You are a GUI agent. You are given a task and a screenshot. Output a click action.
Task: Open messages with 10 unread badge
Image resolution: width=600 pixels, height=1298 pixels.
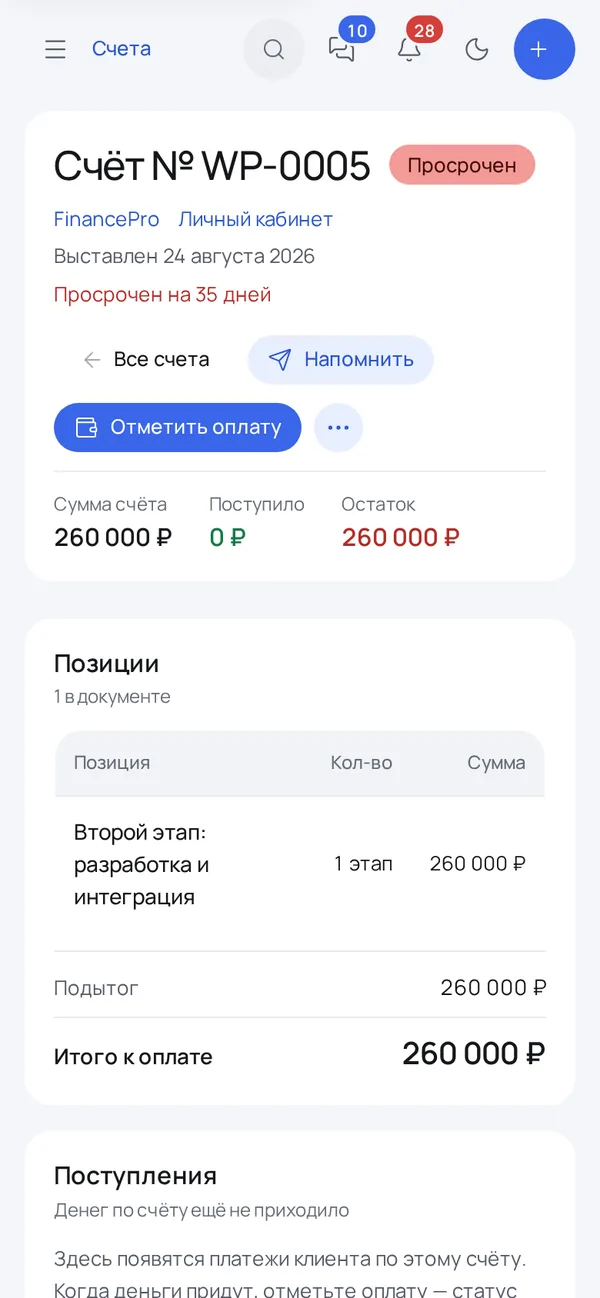(x=342, y=49)
